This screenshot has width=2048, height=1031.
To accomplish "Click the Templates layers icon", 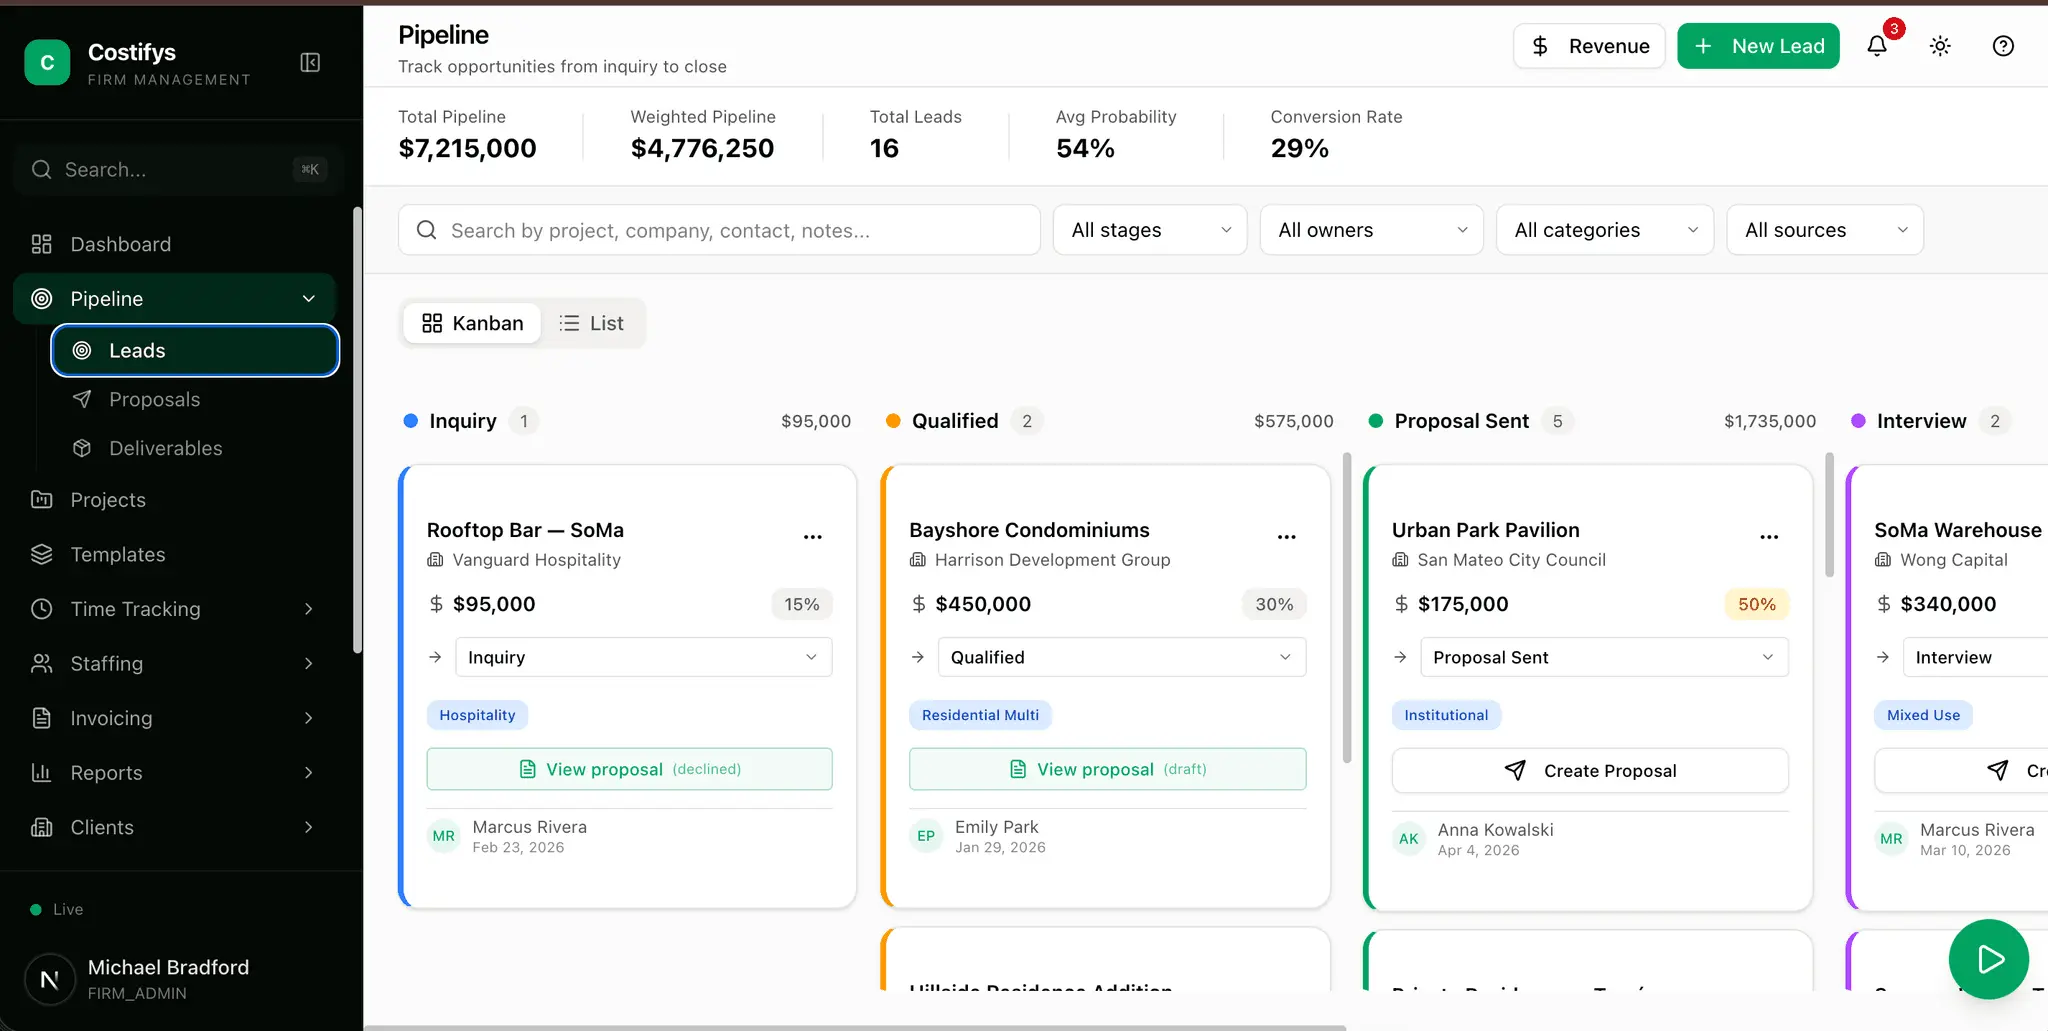I will coord(41,554).
